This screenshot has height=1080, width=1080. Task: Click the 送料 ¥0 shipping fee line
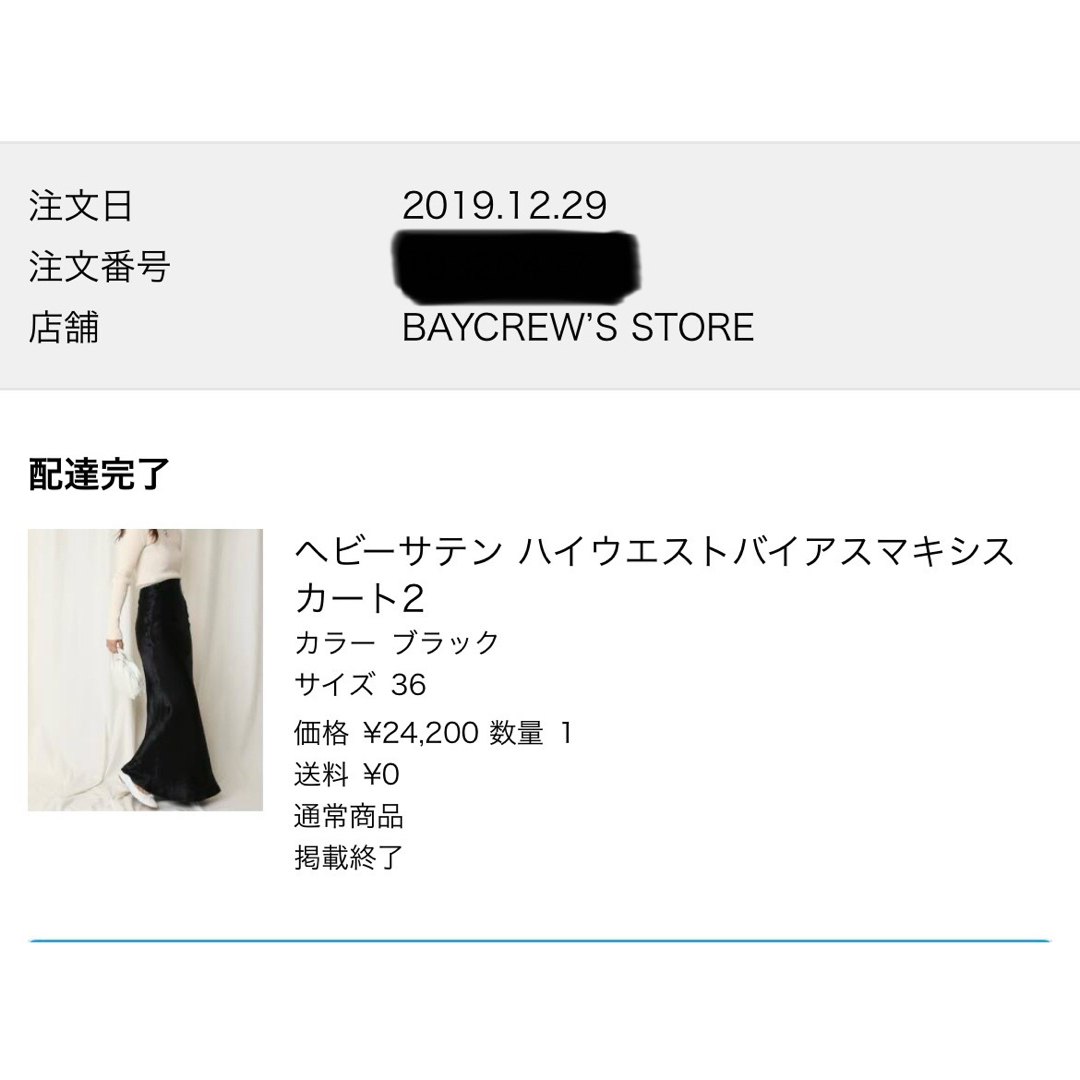point(346,775)
